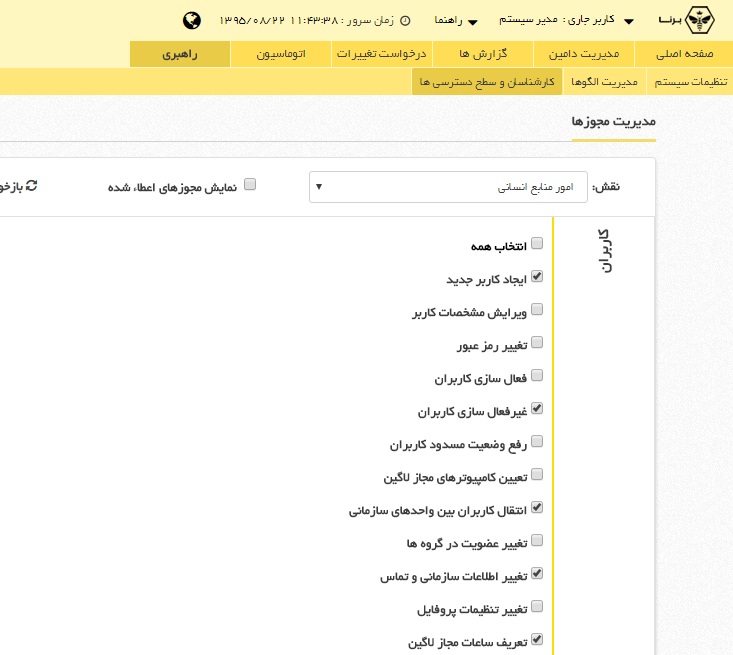Expand the کاربر جاری user menu

628,21
